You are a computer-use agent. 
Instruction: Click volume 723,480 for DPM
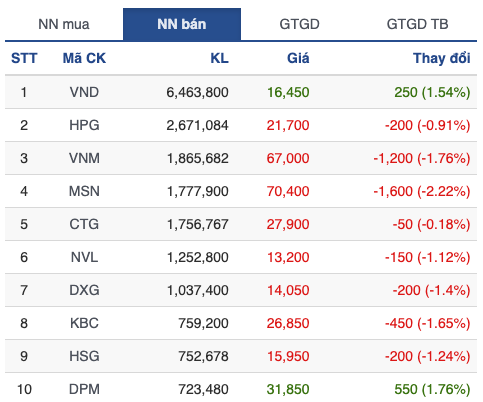(x=203, y=389)
